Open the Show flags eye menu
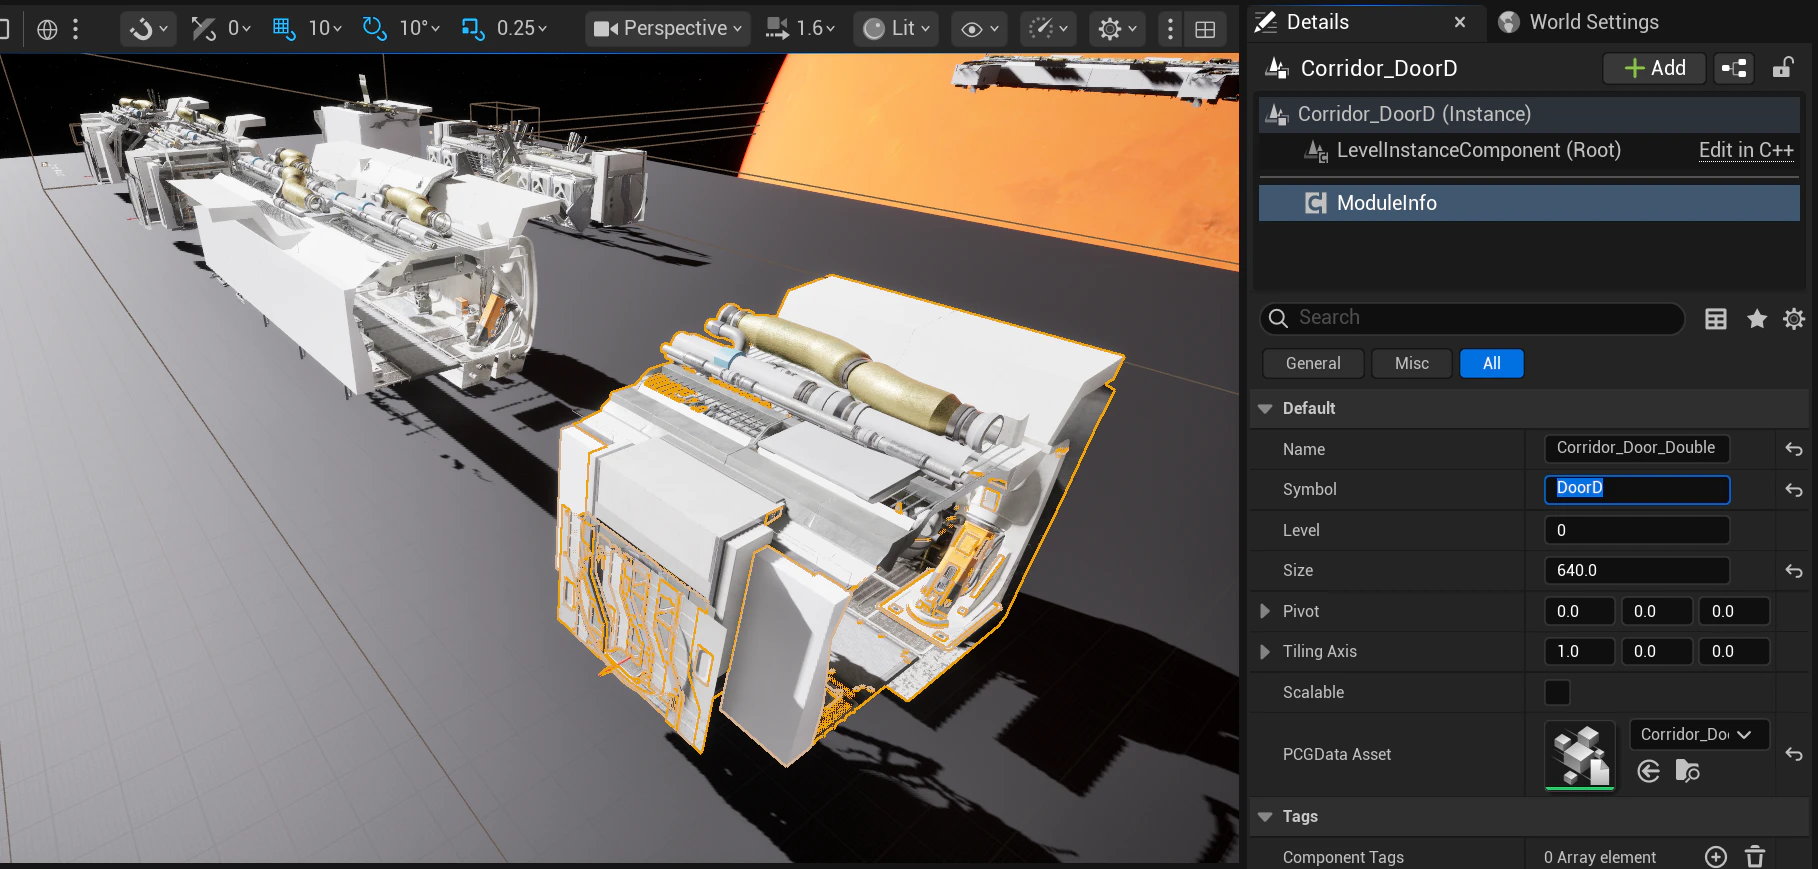Screen dimensions: 1818x869 980,29
